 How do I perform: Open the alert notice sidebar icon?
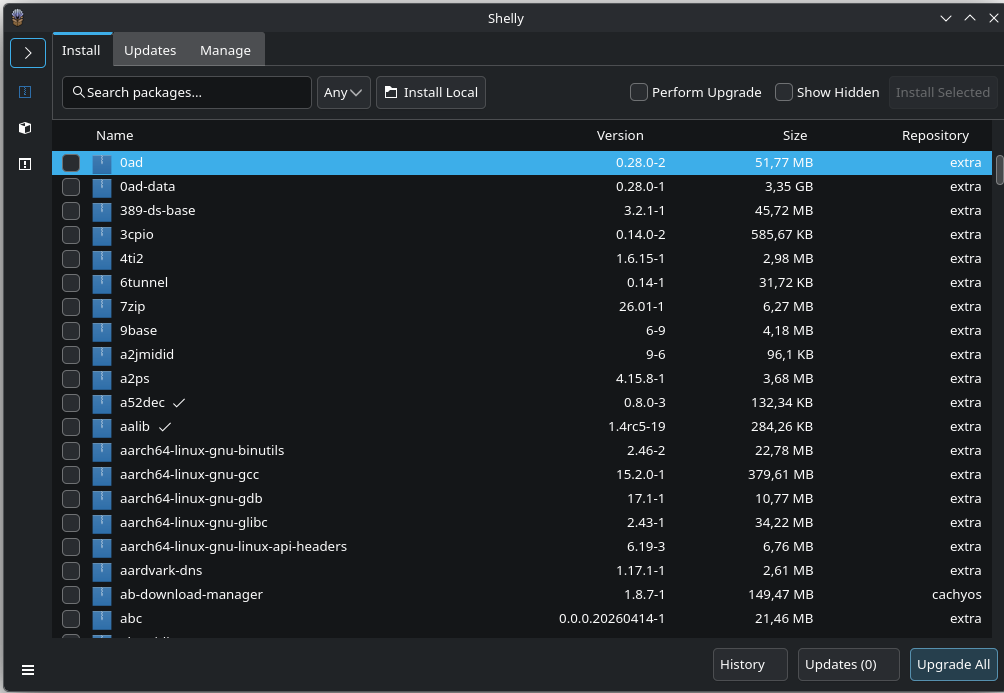[x=25, y=165]
